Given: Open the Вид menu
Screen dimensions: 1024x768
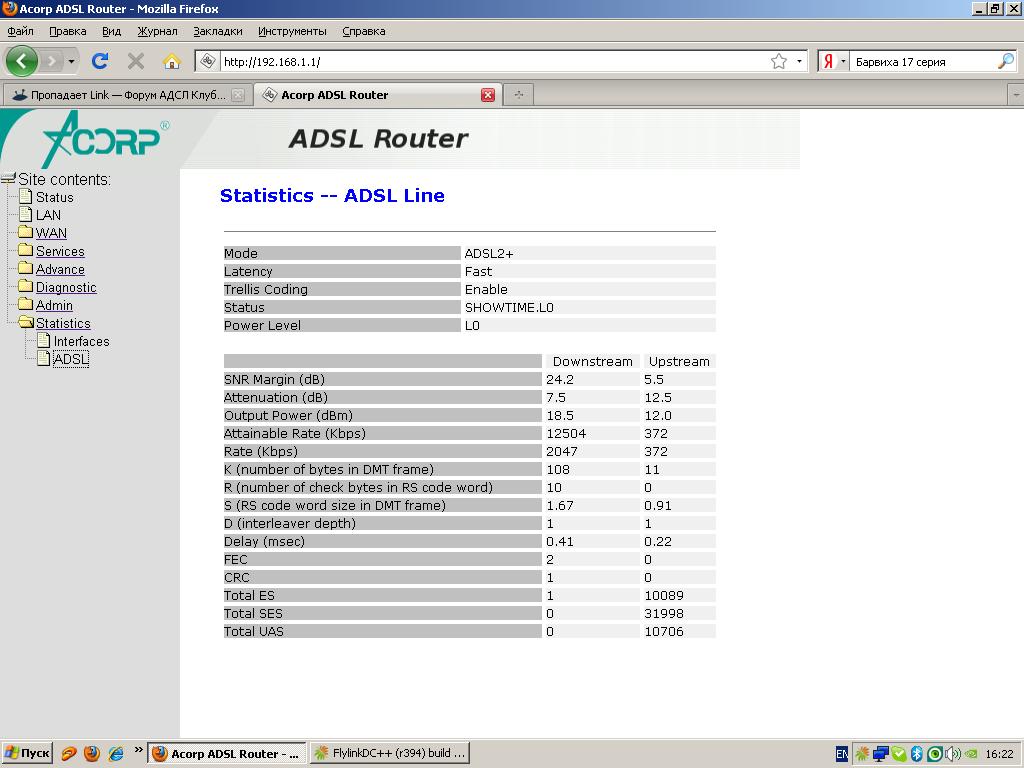Looking at the screenshot, I should (x=112, y=31).
